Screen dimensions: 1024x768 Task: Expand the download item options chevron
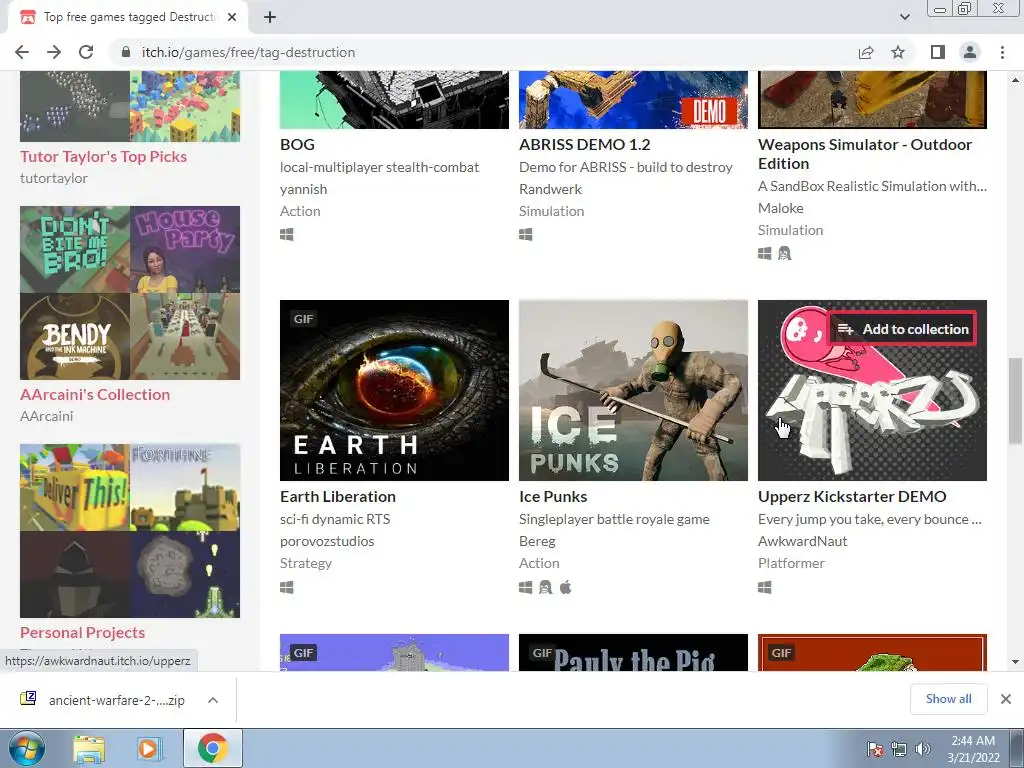(x=213, y=700)
